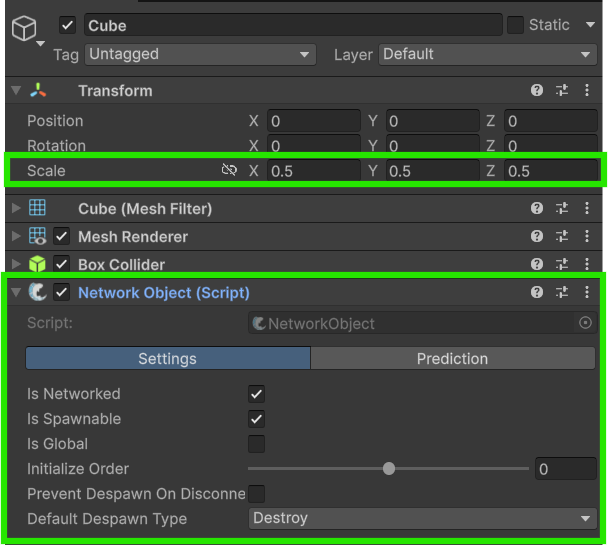Open Network Object three-dot menu
The image size is (608, 545).
[x=587, y=292]
